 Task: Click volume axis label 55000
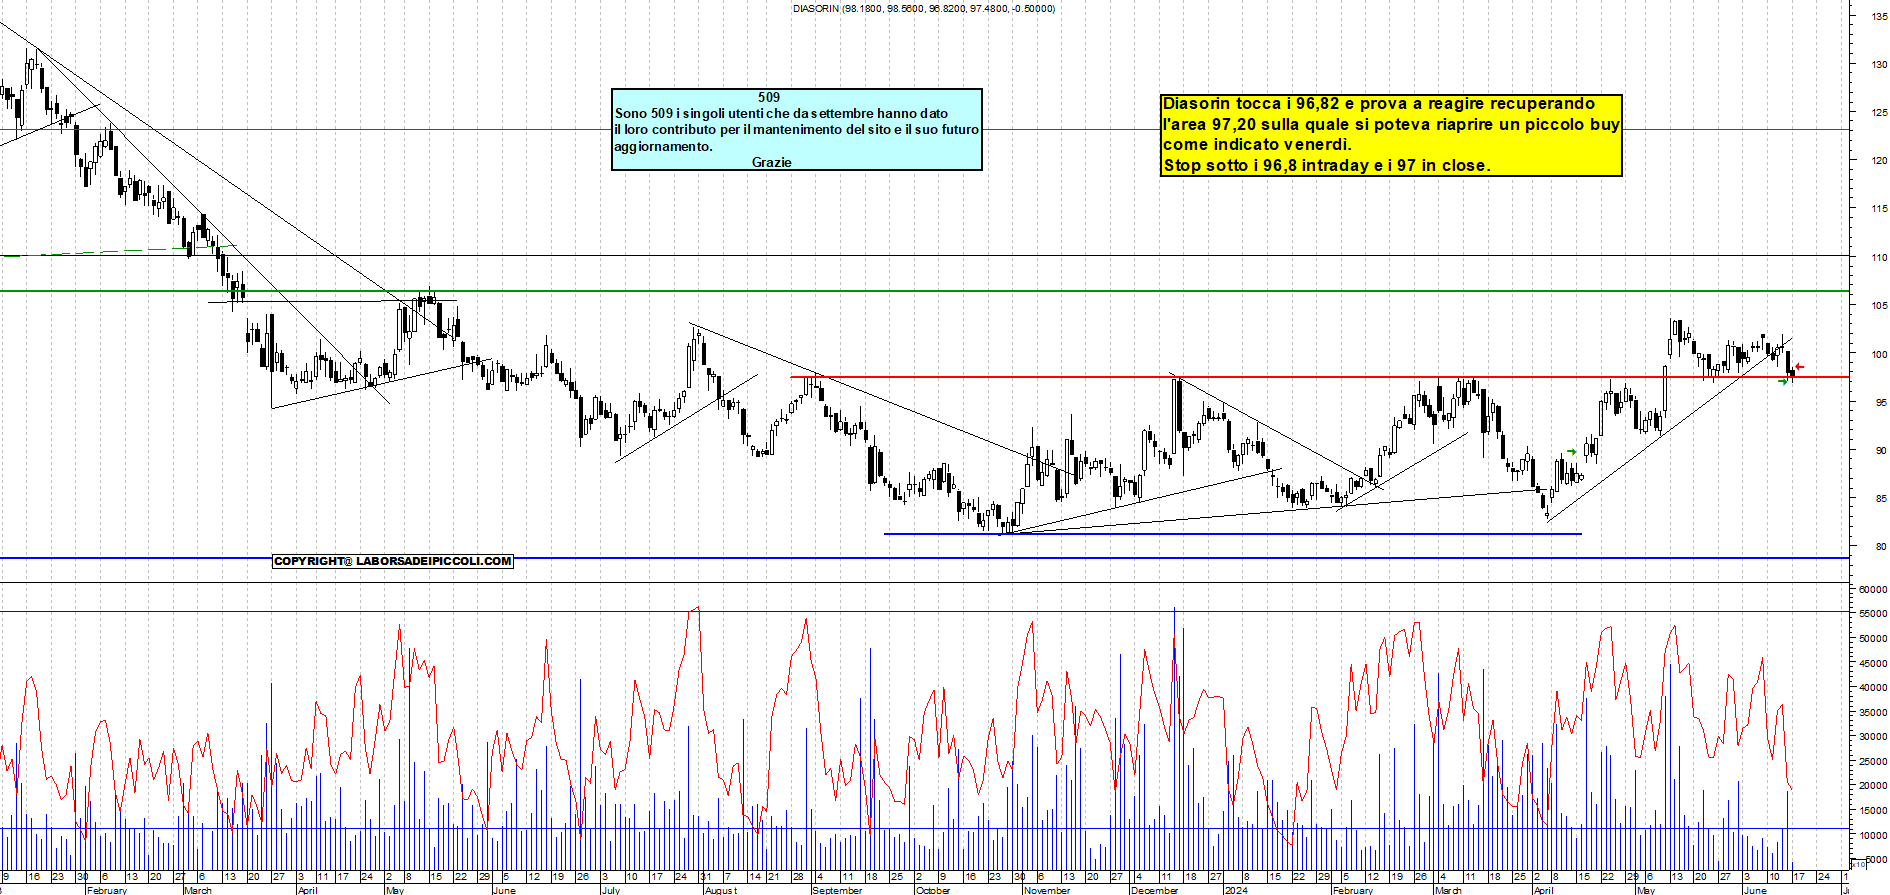pyautogui.click(x=1874, y=615)
